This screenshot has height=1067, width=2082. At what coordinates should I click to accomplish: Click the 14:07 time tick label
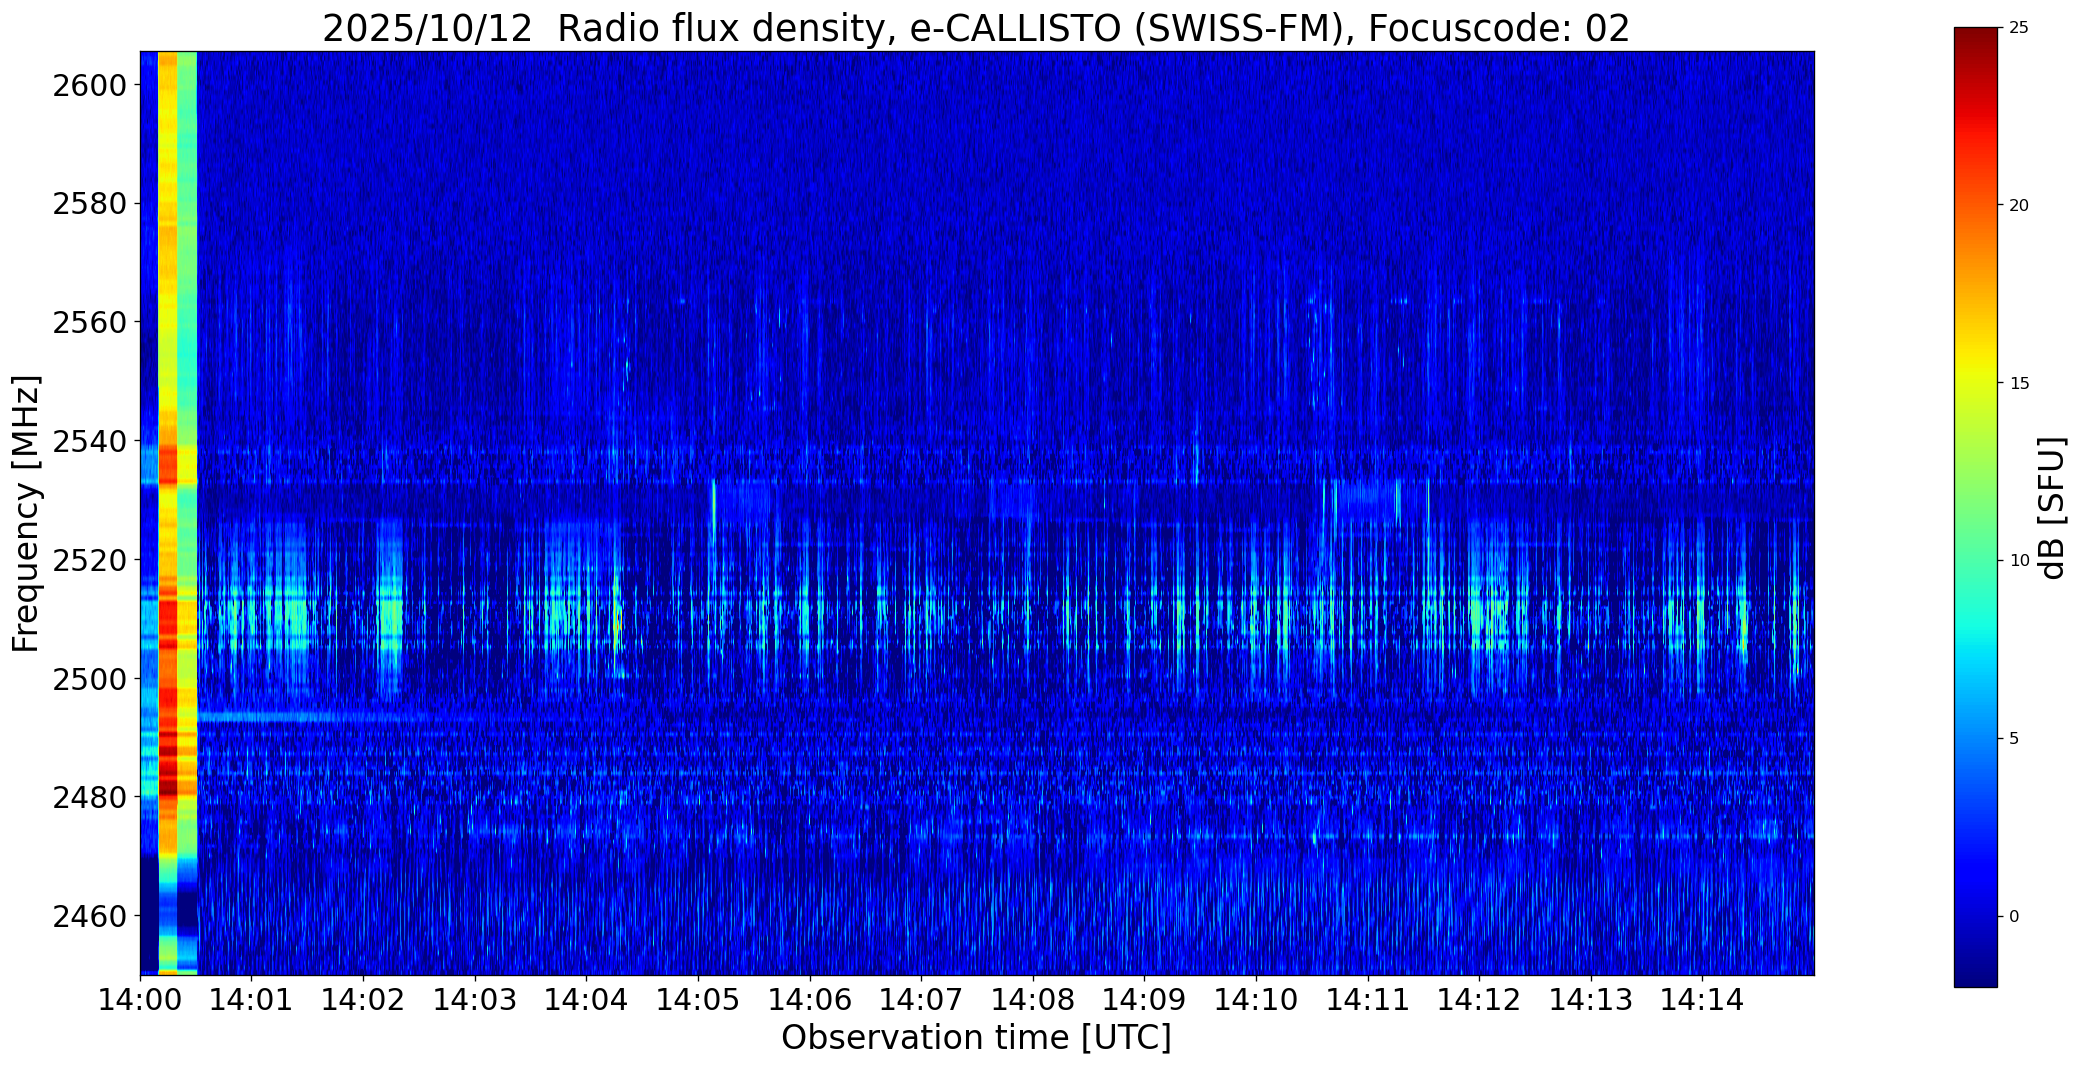tap(921, 999)
